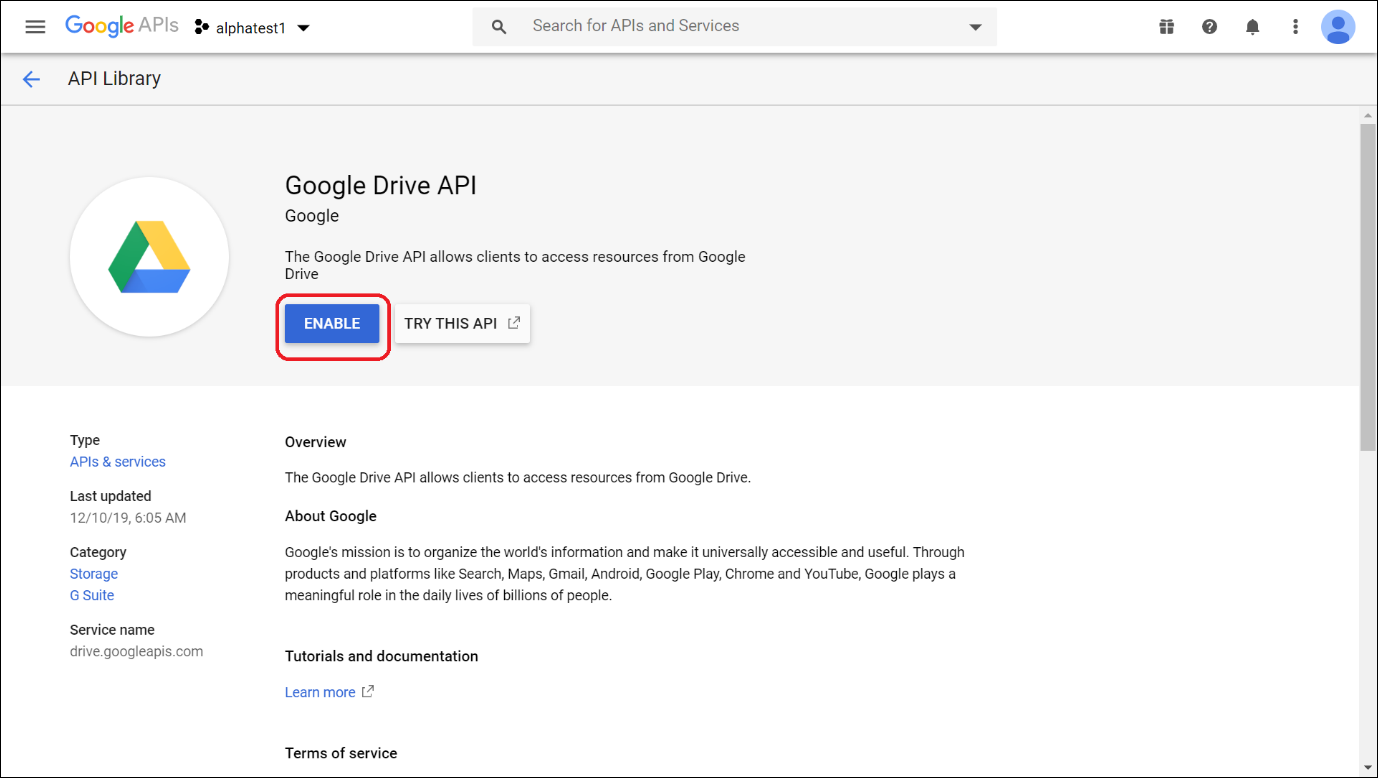The image size is (1378, 778).
Task: Select the Storage category link
Action: 94,574
